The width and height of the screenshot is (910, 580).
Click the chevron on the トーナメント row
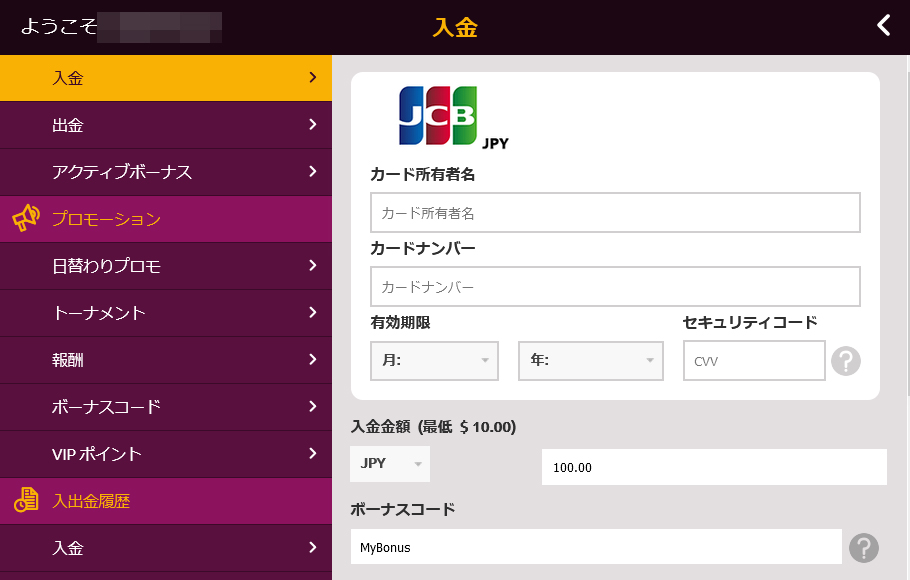(313, 312)
